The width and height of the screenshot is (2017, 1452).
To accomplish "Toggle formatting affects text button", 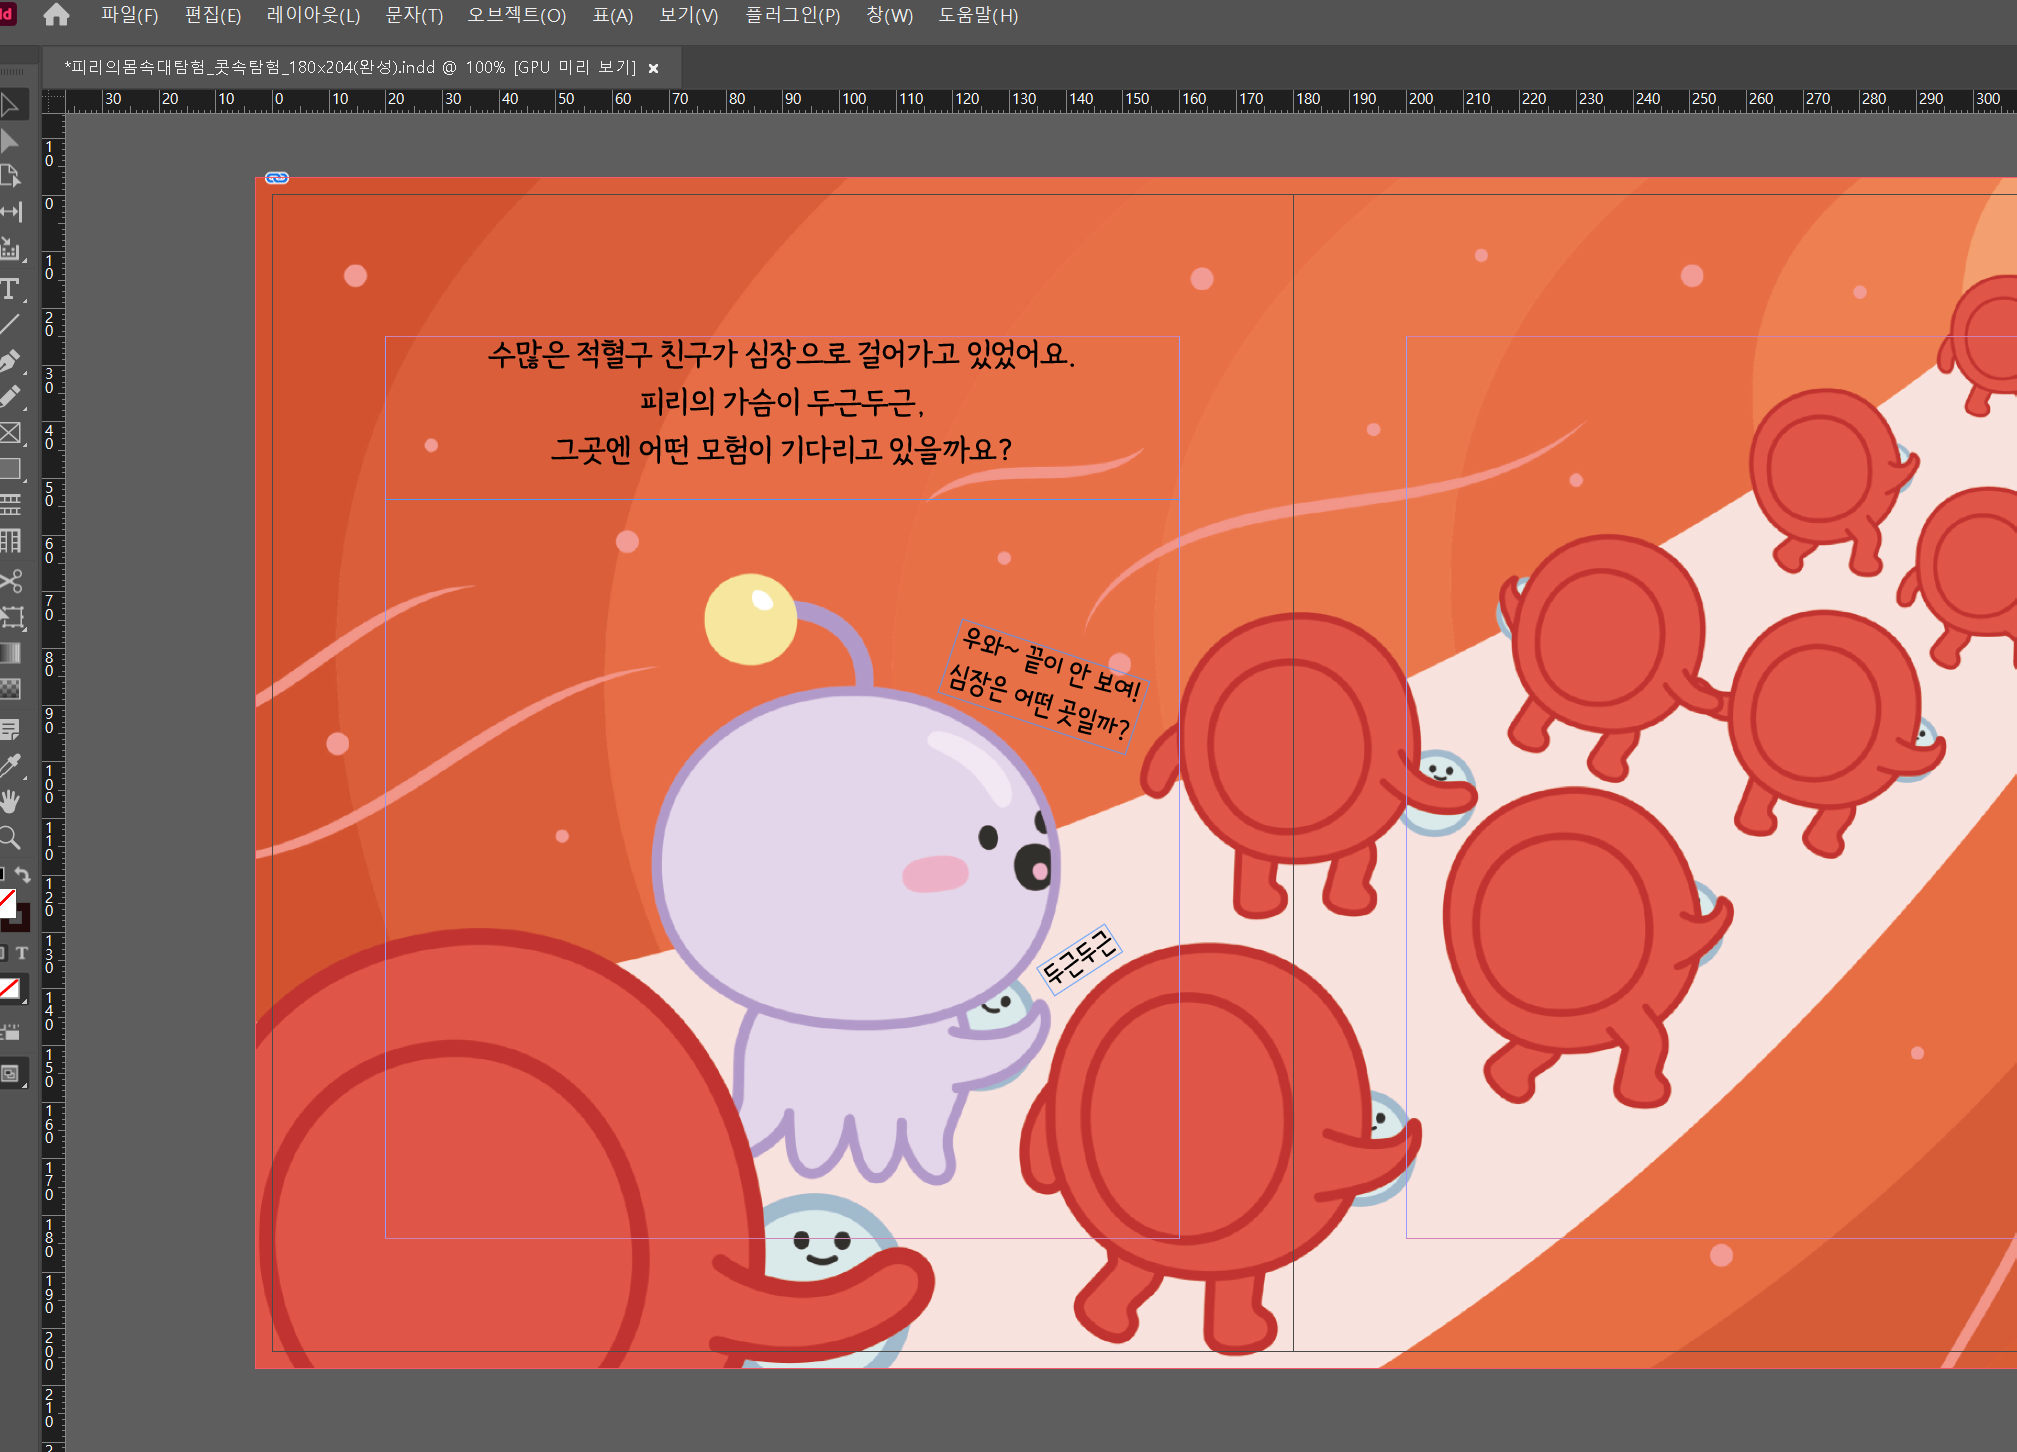I will coord(21,953).
